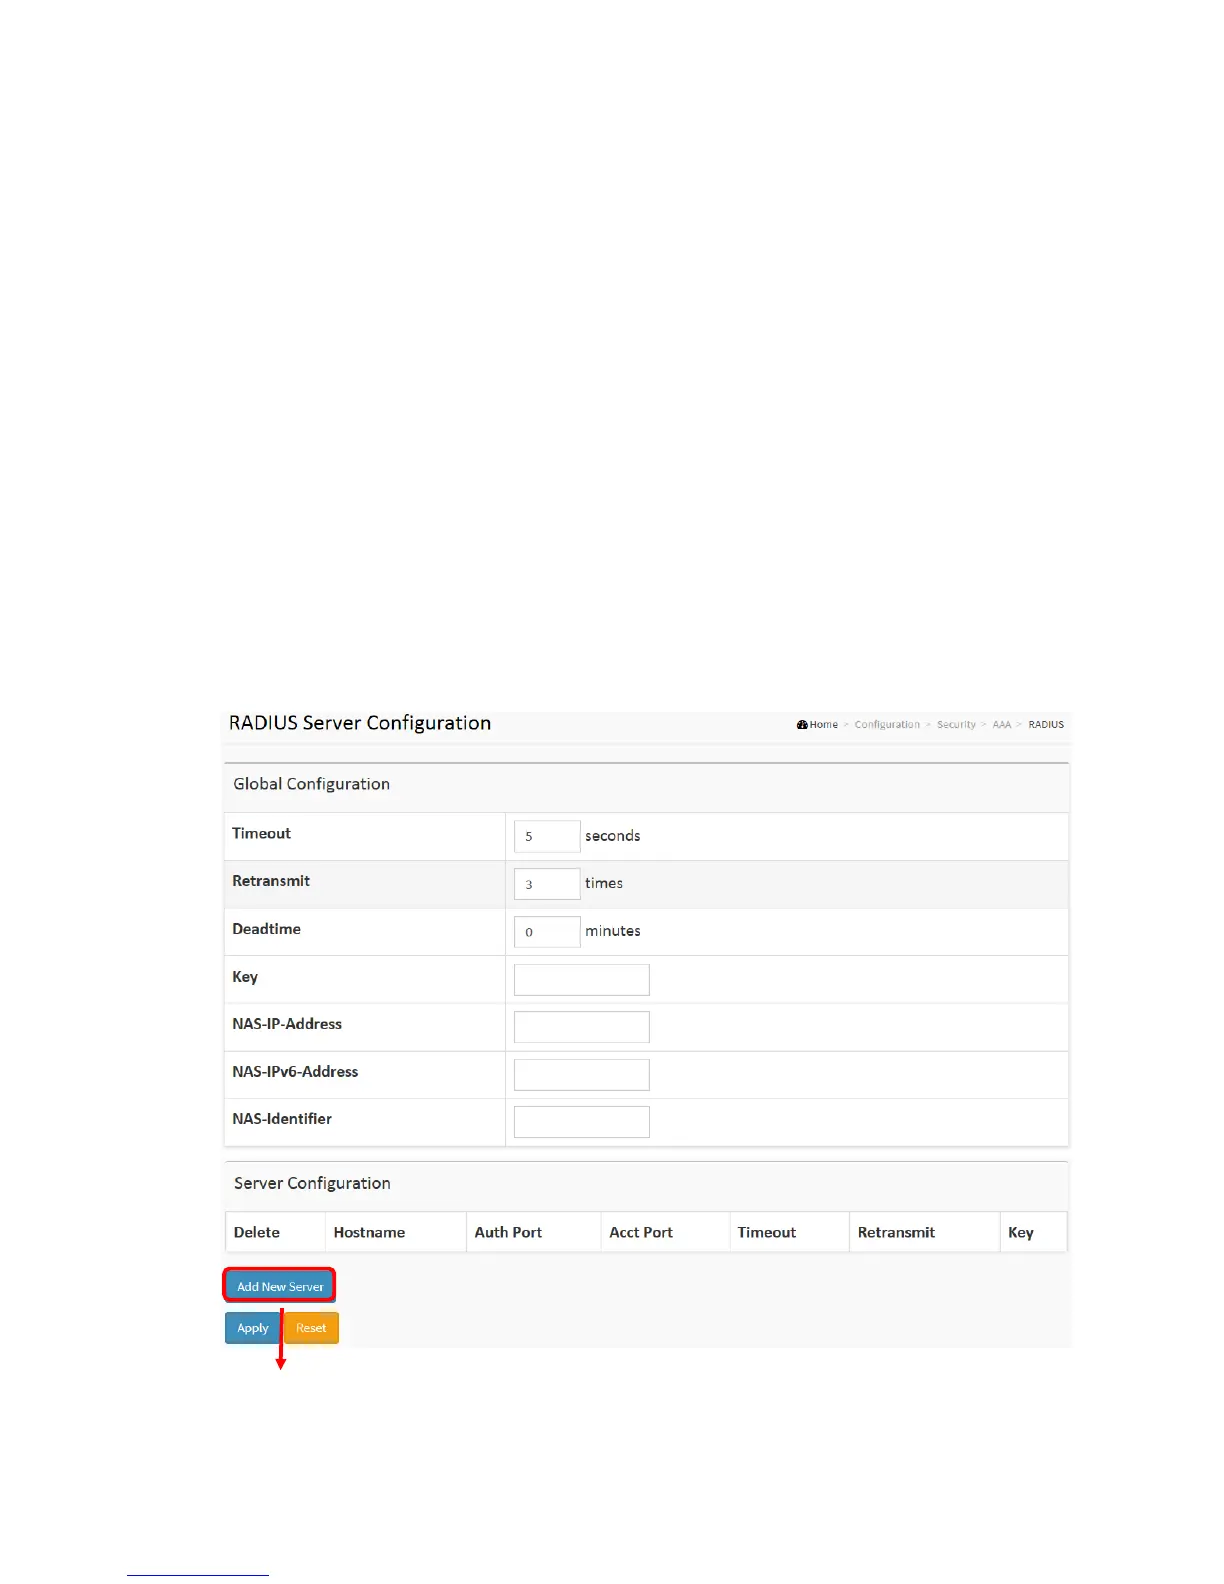Click the NAS-IPv6-Address row label
The width and height of the screenshot is (1224, 1584).
(295, 1071)
